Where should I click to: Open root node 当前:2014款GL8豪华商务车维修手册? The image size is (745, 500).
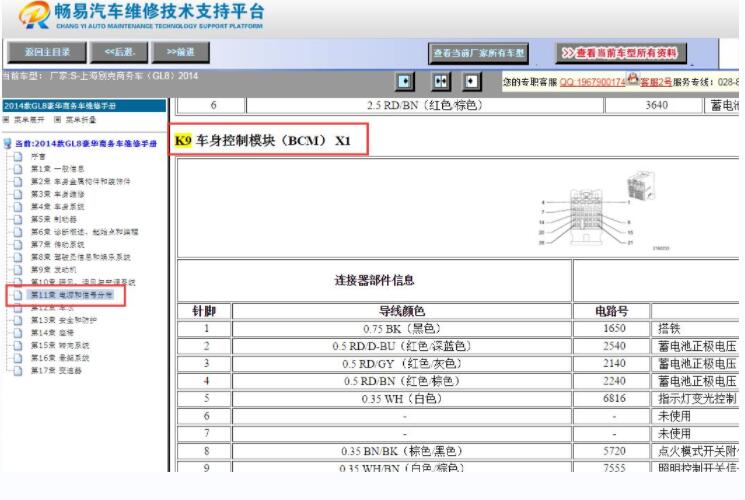click(86, 144)
